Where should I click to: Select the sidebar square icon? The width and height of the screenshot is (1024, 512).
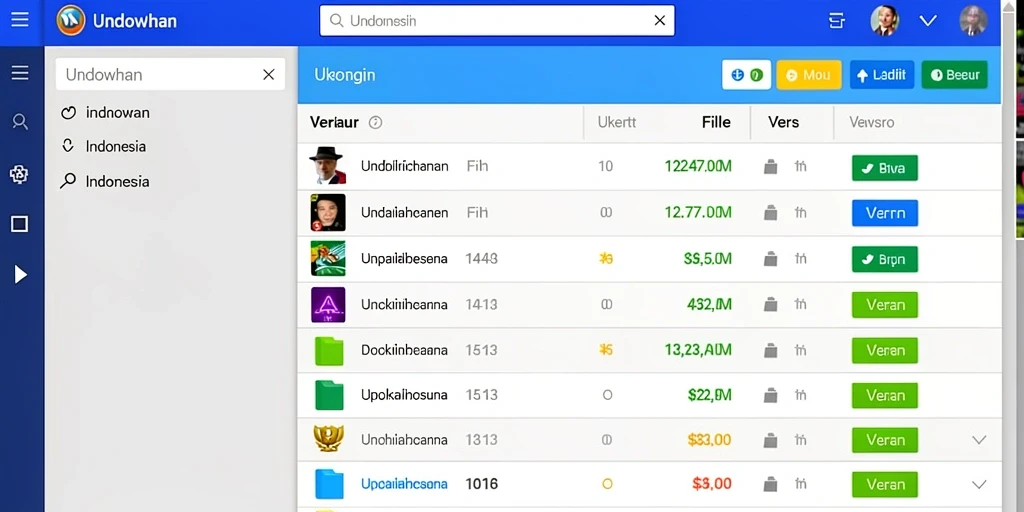pos(20,224)
